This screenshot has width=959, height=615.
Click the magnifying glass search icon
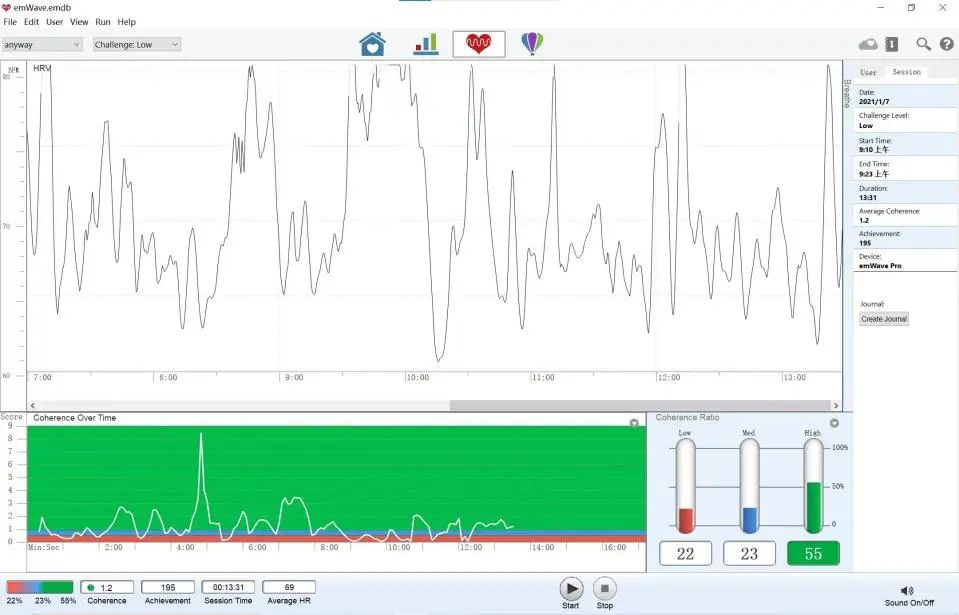pos(923,44)
